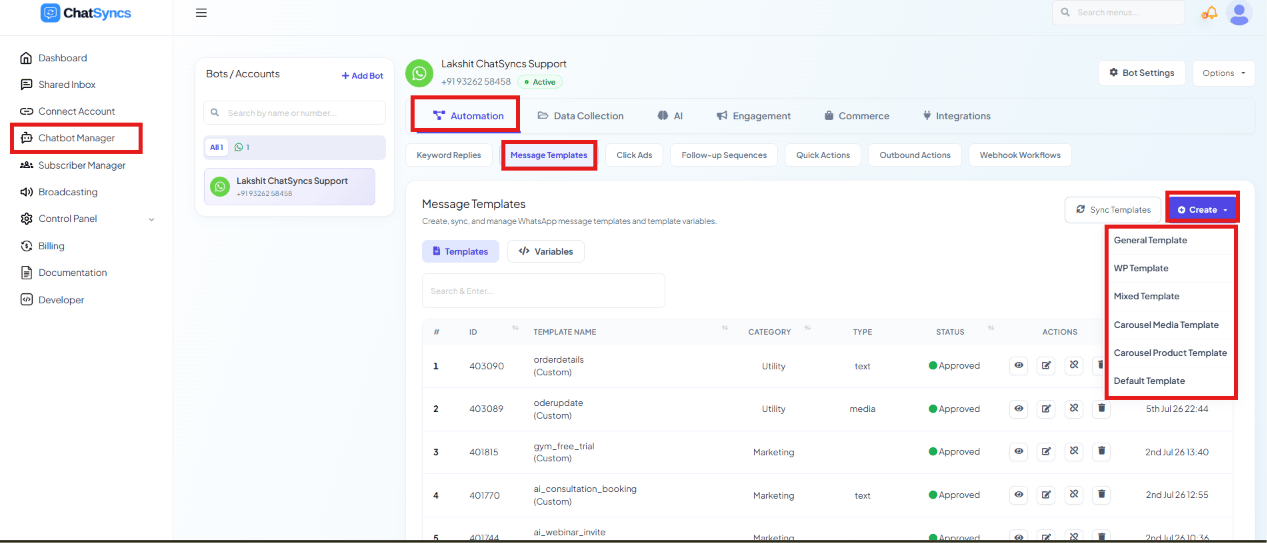Screen dimensions: 1267x543
Task: Sort the table by Status column
Action: 991,330
